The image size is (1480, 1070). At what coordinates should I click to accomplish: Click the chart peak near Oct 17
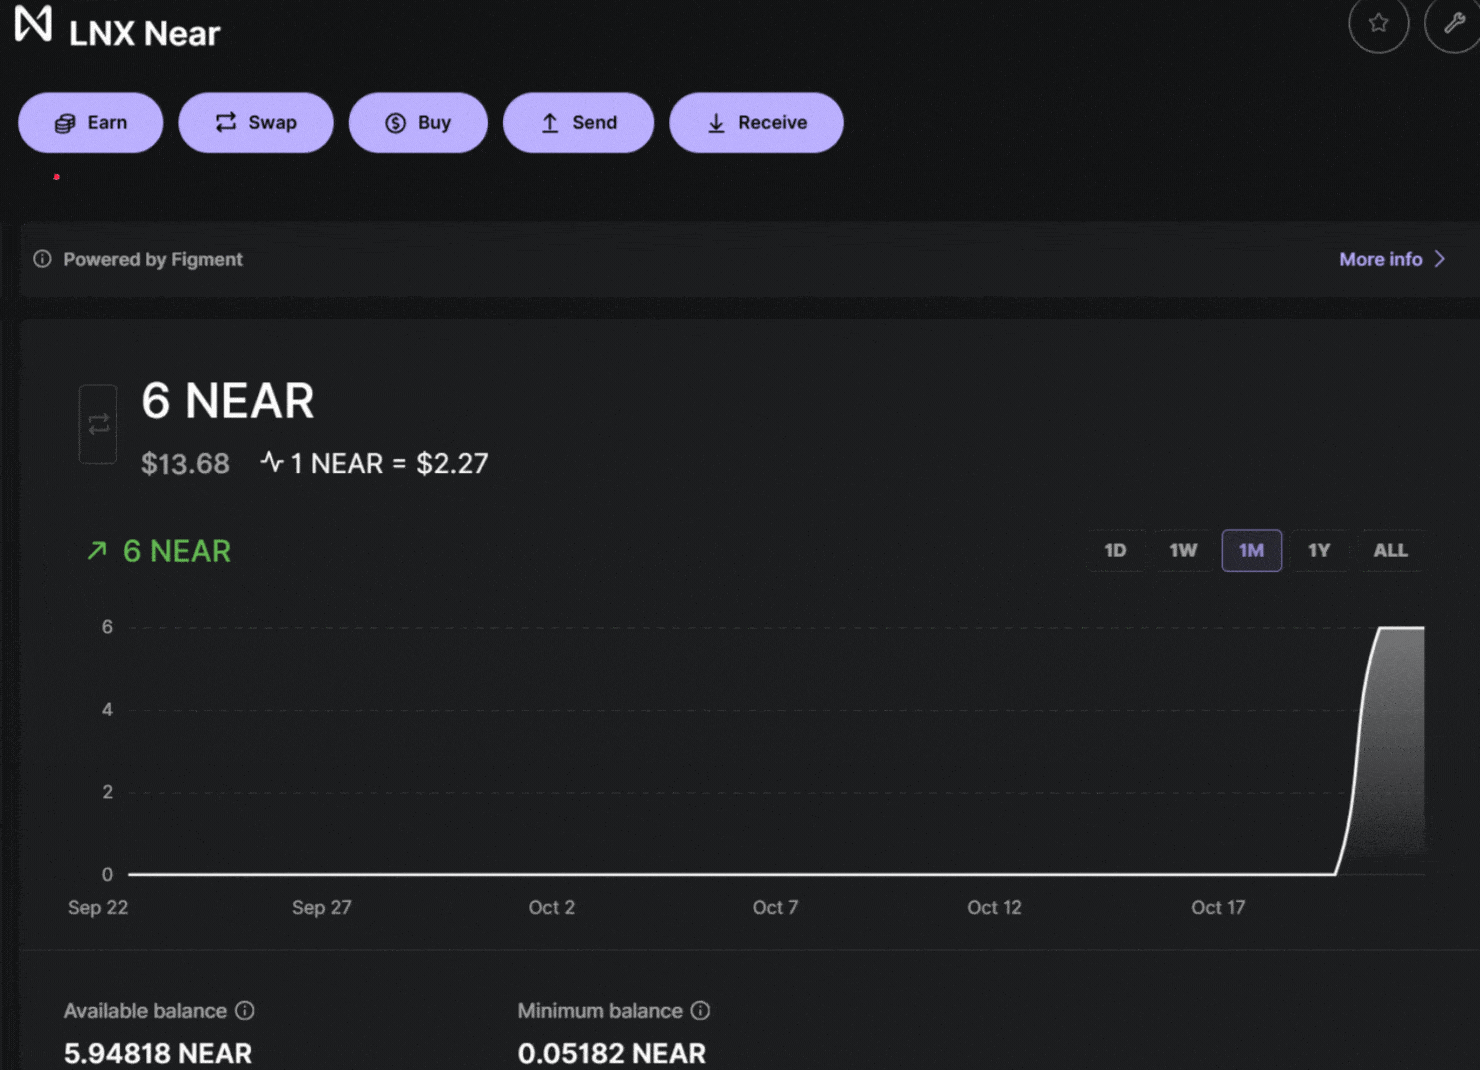[1400, 628]
